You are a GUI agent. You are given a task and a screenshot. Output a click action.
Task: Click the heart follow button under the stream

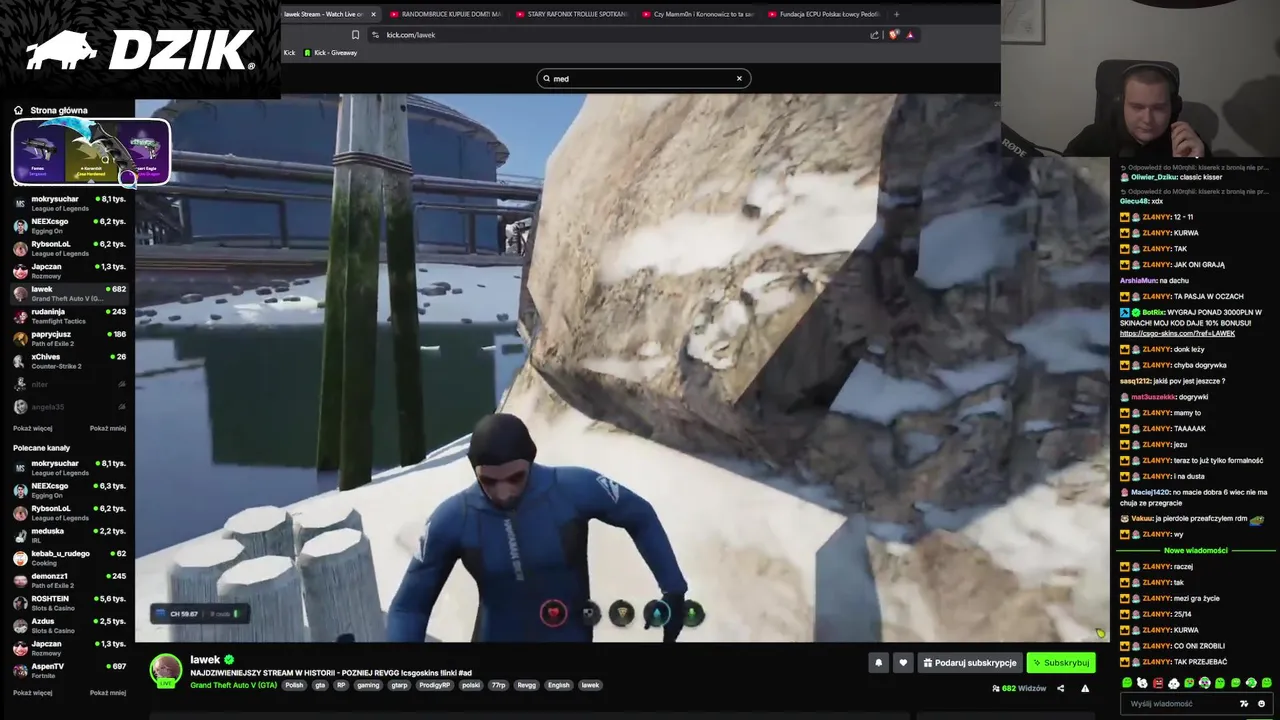pyautogui.click(x=903, y=662)
